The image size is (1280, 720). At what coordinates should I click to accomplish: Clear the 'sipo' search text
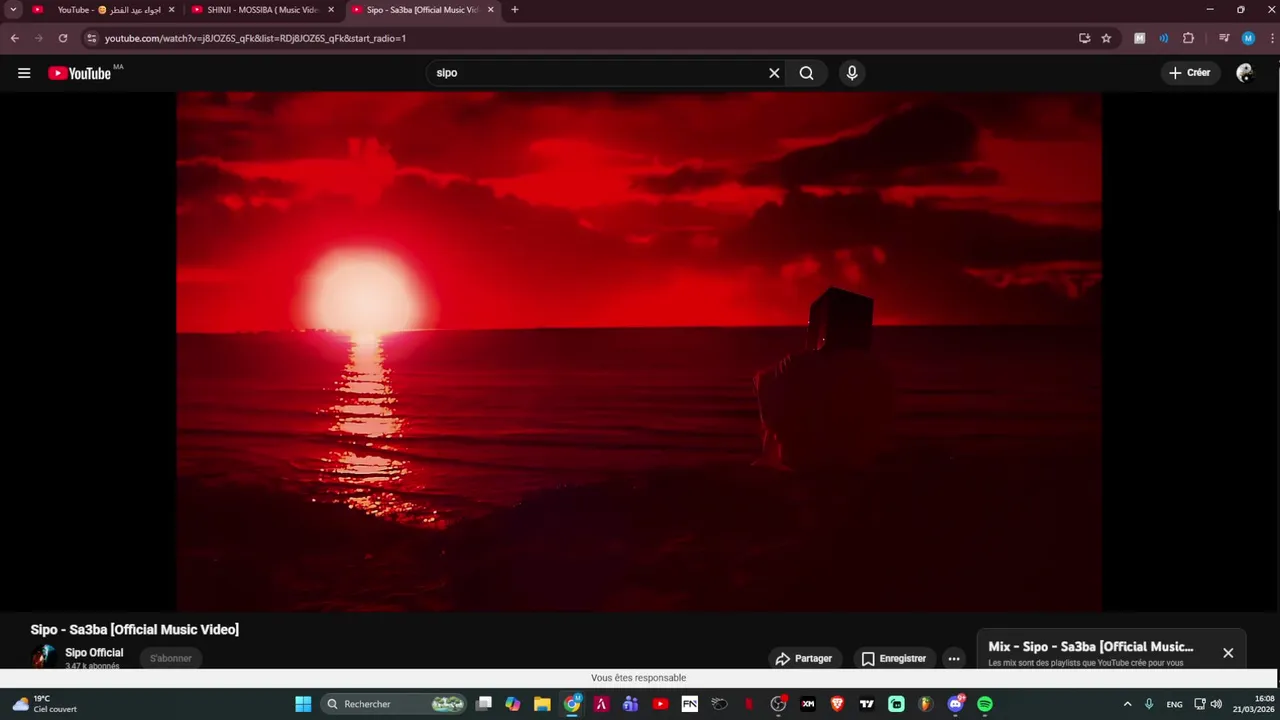click(774, 73)
